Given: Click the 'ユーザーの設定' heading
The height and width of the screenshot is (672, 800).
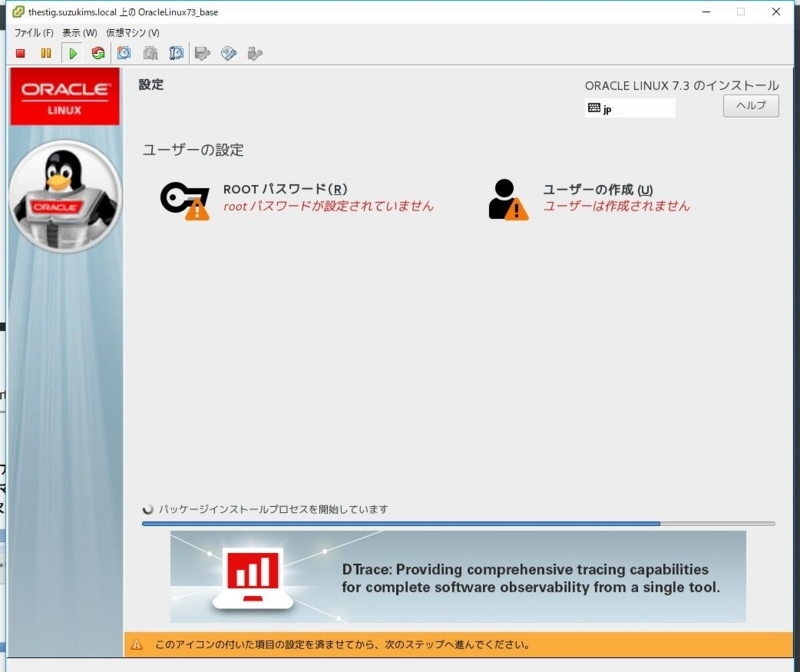Looking at the screenshot, I should tap(193, 150).
